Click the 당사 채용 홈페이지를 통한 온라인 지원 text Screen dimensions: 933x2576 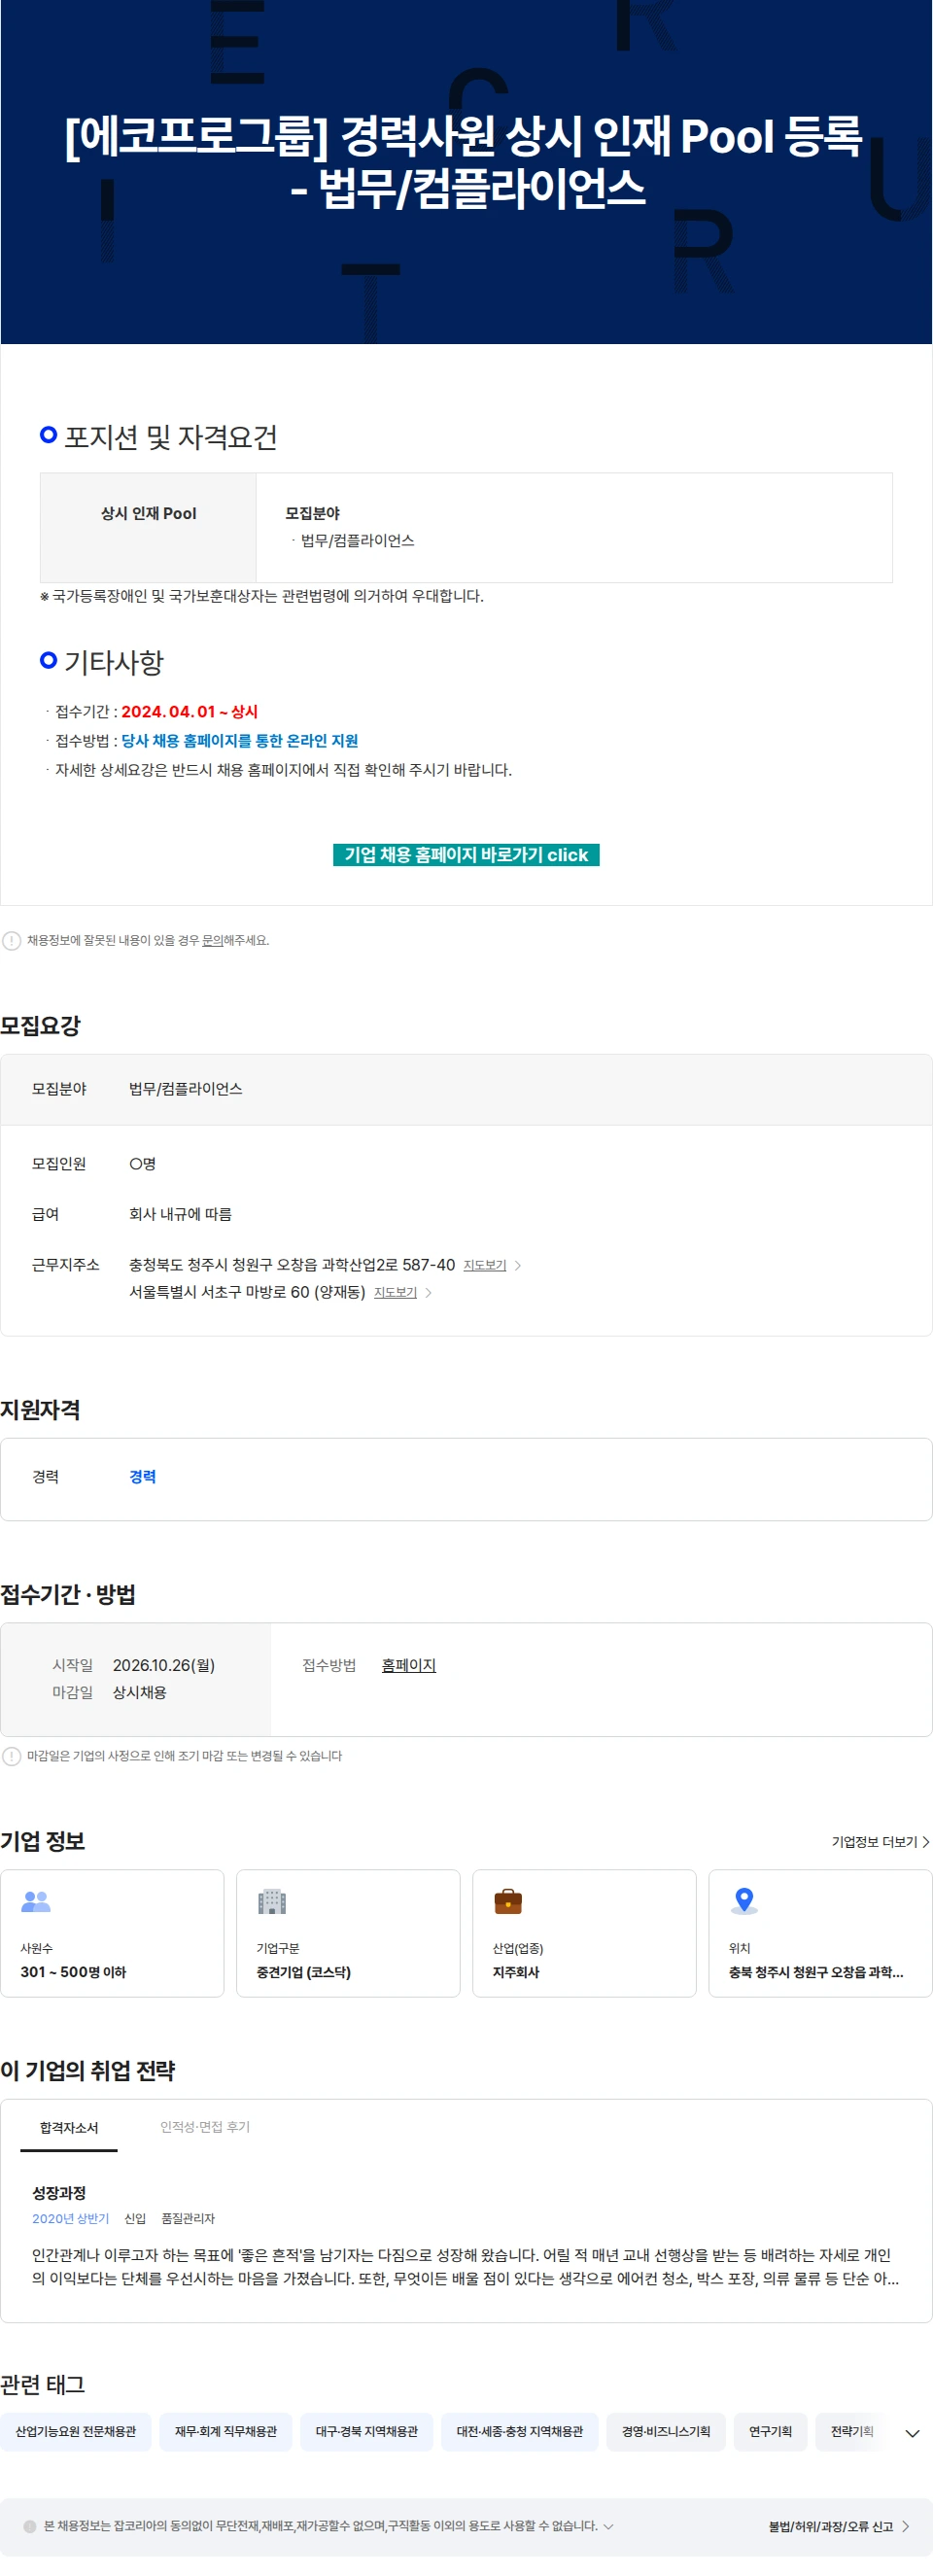[x=239, y=740]
